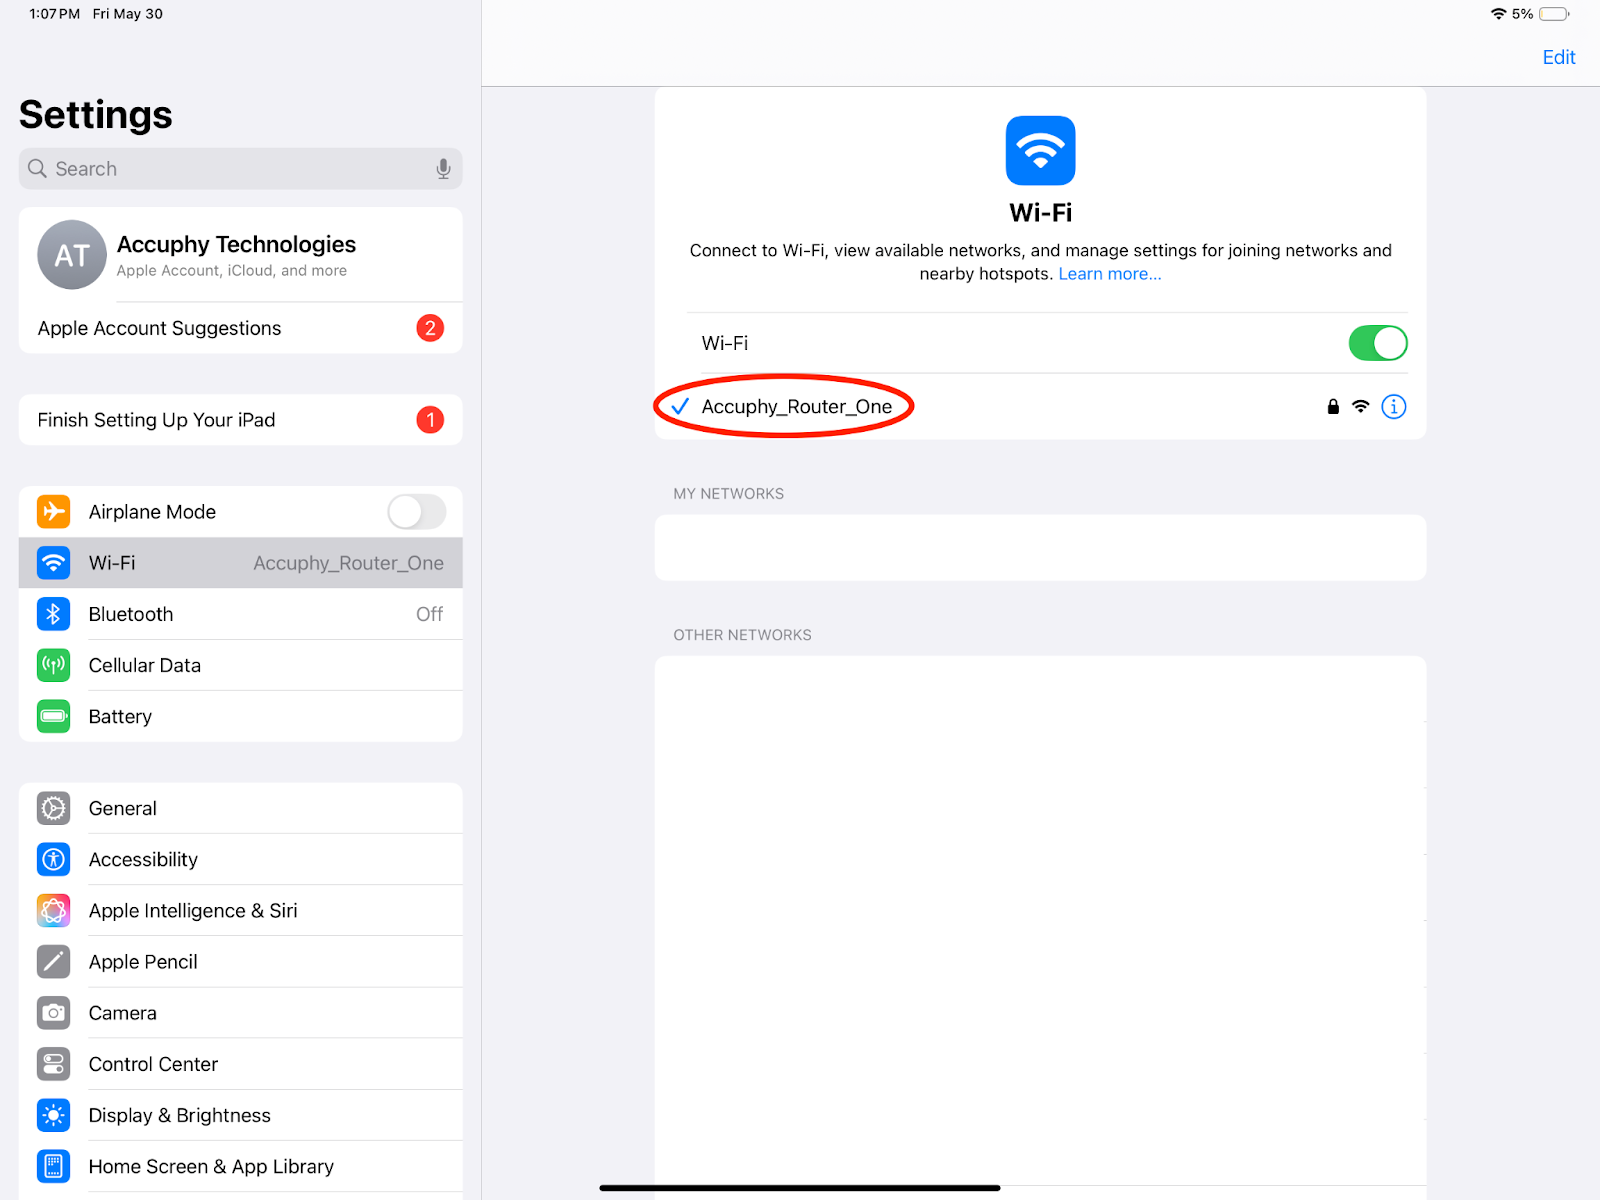This screenshot has width=1600, height=1200.
Task: Tap the AT account avatar
Action: pyautogui.click(x=72, y=255)
